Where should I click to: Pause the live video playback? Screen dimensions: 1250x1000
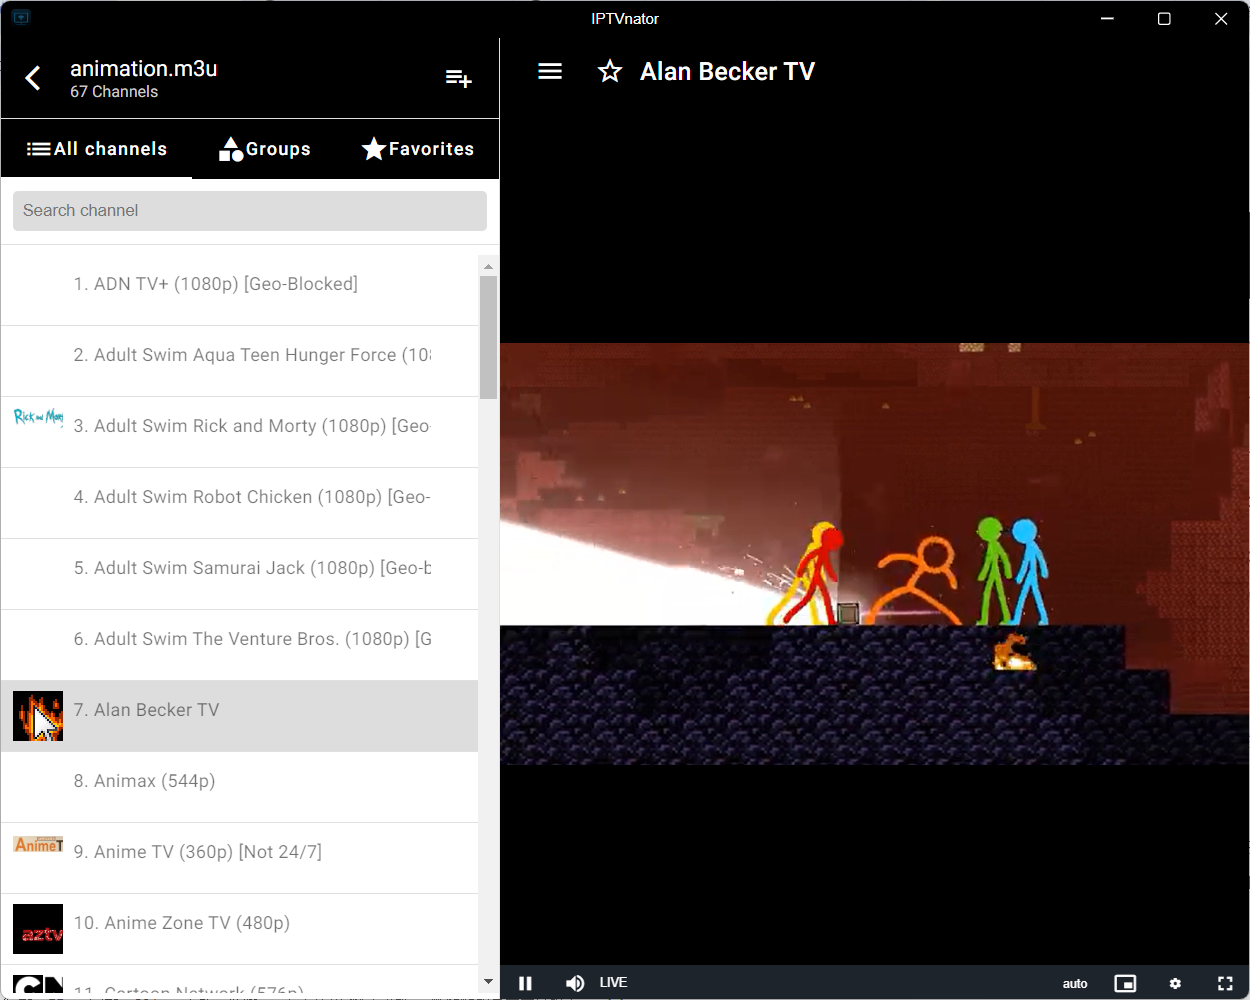pos(525,983)
